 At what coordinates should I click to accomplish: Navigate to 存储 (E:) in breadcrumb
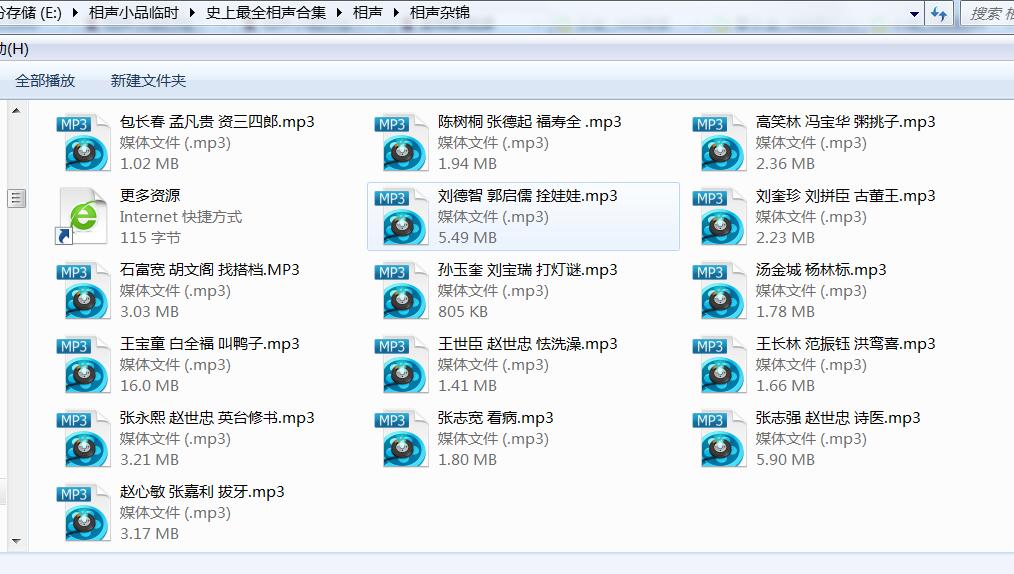[31, 12]
